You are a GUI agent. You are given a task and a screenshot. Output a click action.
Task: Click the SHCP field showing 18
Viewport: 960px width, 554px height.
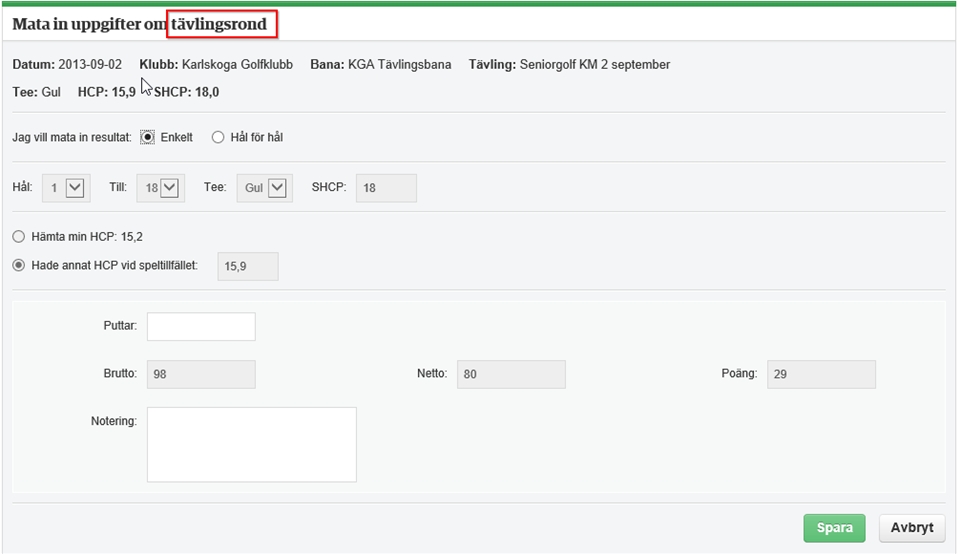(x=386, y=188)
